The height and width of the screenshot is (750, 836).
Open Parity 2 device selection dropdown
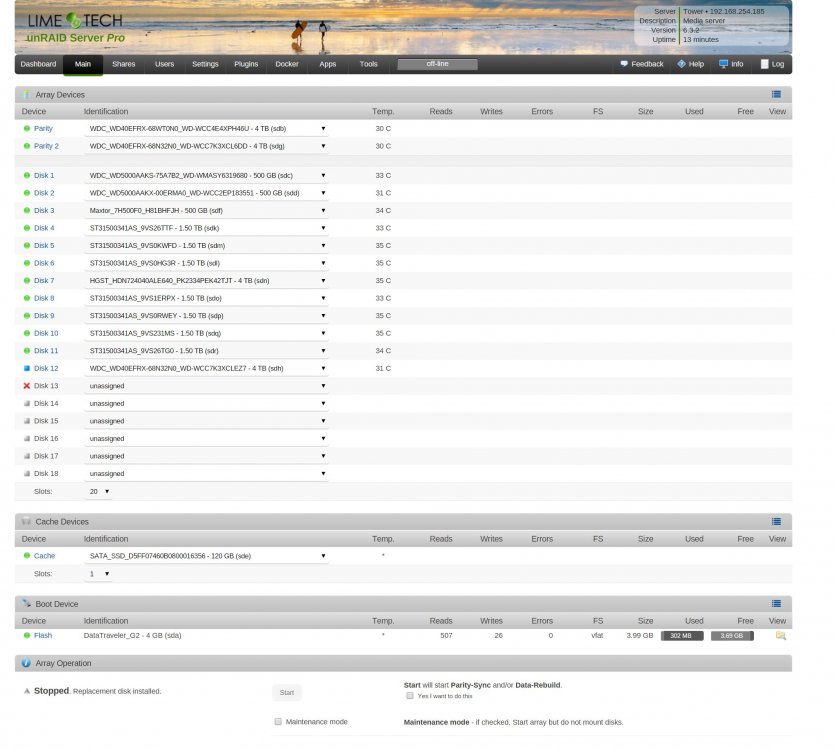206,146
